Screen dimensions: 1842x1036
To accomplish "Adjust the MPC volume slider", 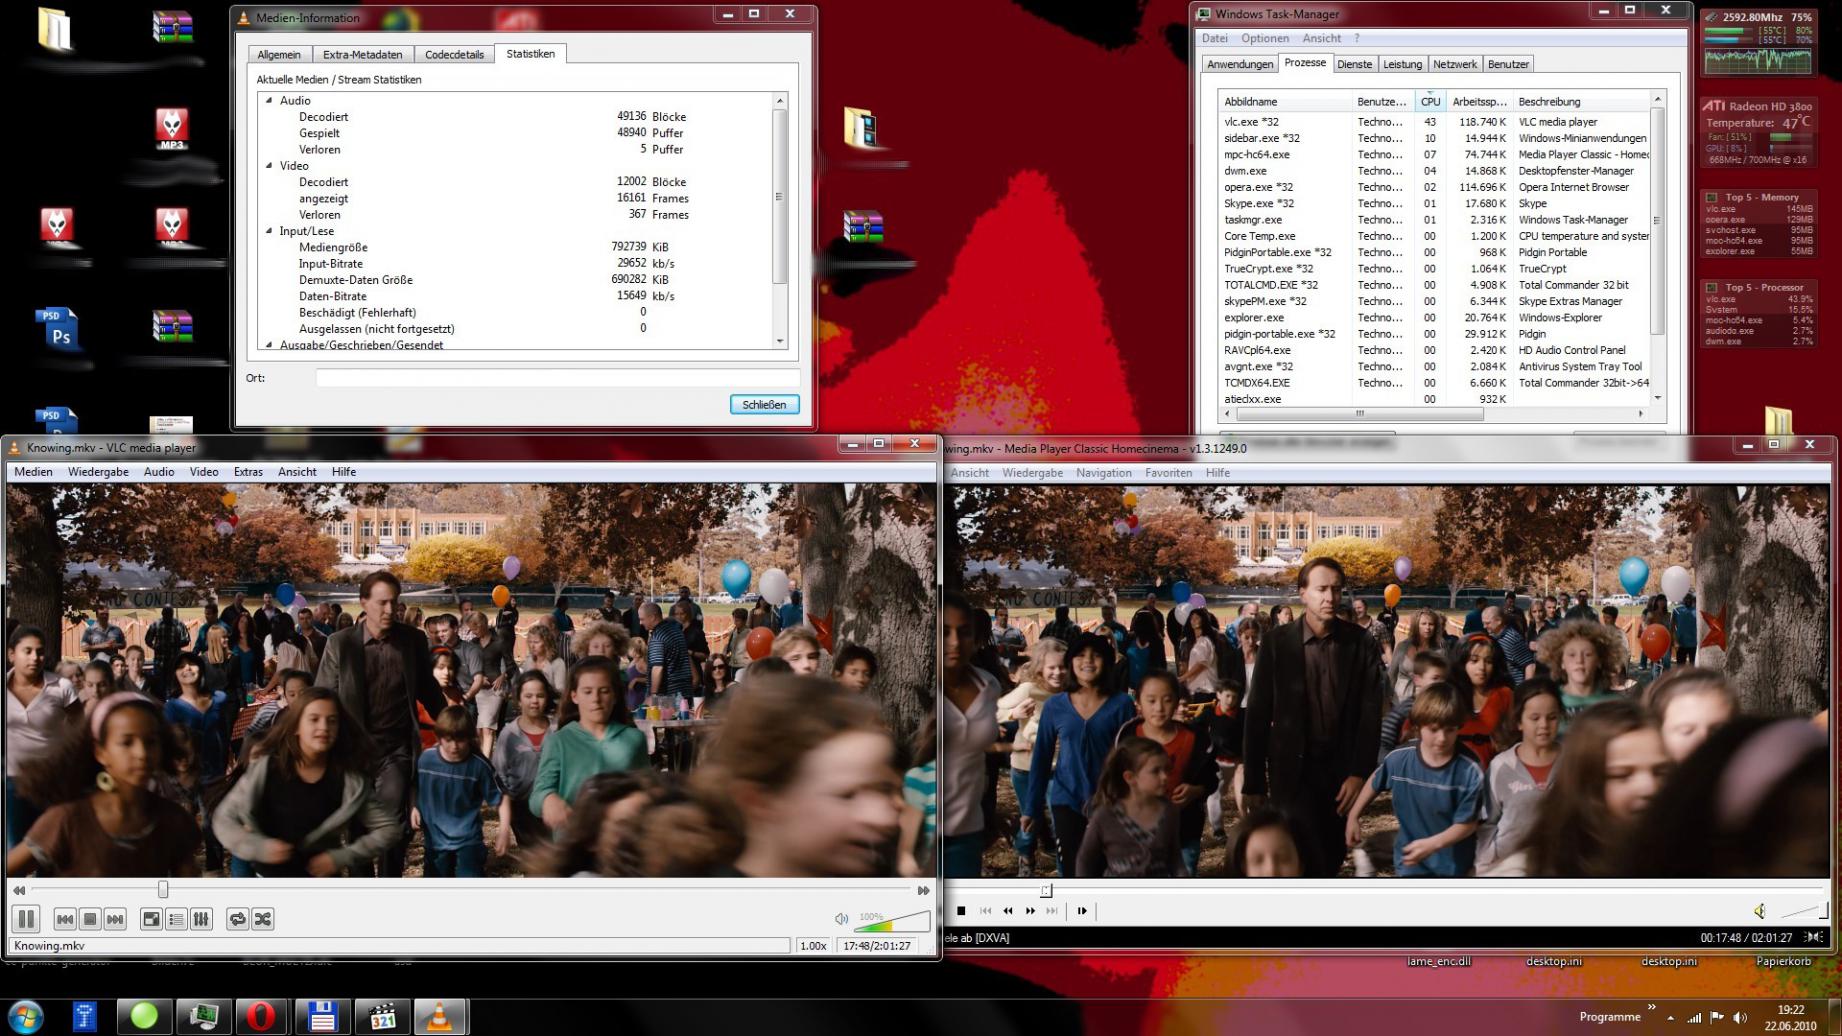I will tap(1805, 910).
